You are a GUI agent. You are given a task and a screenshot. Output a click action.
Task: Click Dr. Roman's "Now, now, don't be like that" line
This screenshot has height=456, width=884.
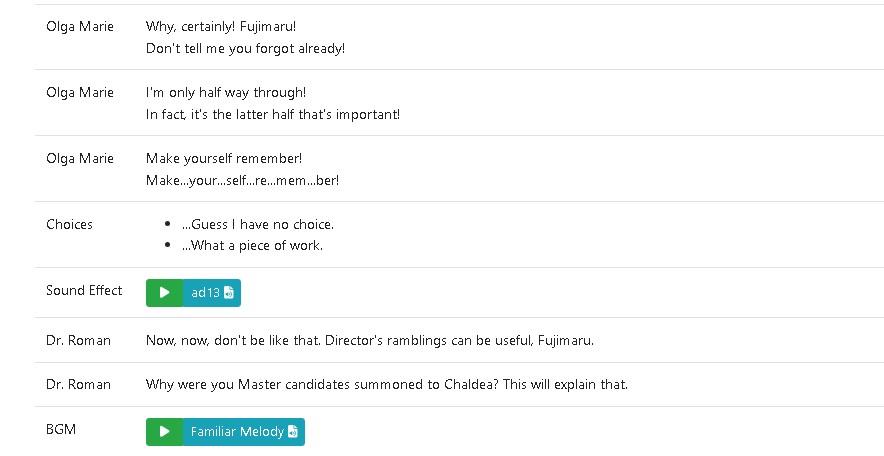point(370,340)
